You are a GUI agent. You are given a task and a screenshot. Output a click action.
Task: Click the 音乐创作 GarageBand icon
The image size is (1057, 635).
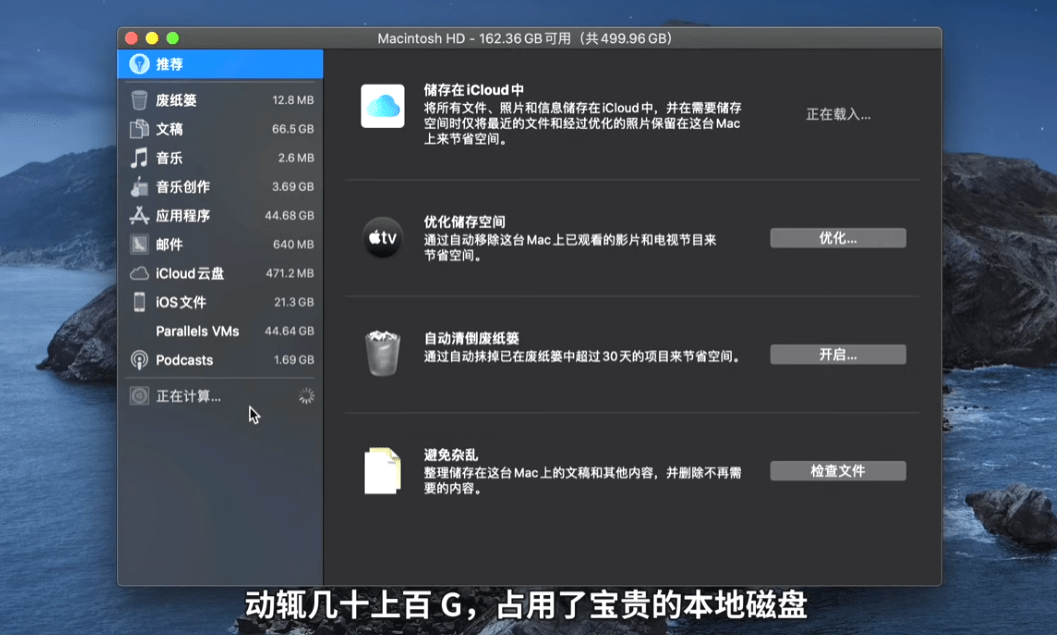[139, 187]
